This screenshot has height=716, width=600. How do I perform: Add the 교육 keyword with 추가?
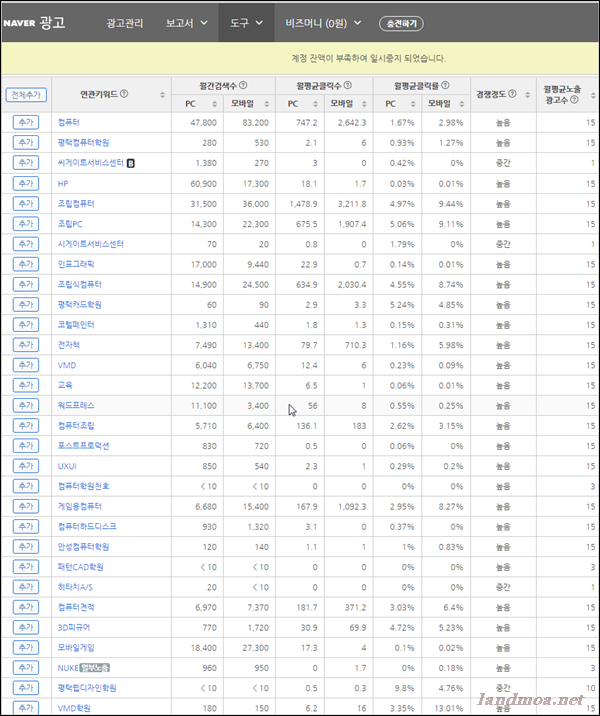coord(26,385)
